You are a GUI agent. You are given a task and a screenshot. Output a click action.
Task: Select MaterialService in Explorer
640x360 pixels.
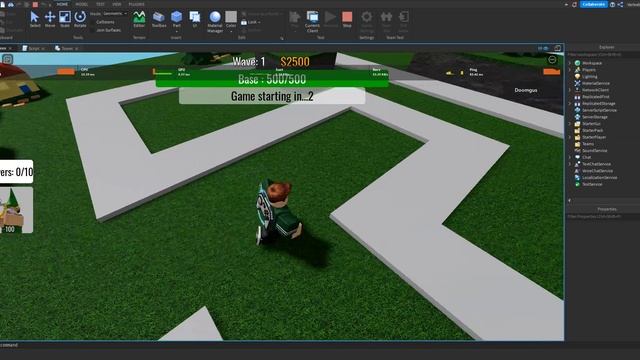[x=596, y=83]
